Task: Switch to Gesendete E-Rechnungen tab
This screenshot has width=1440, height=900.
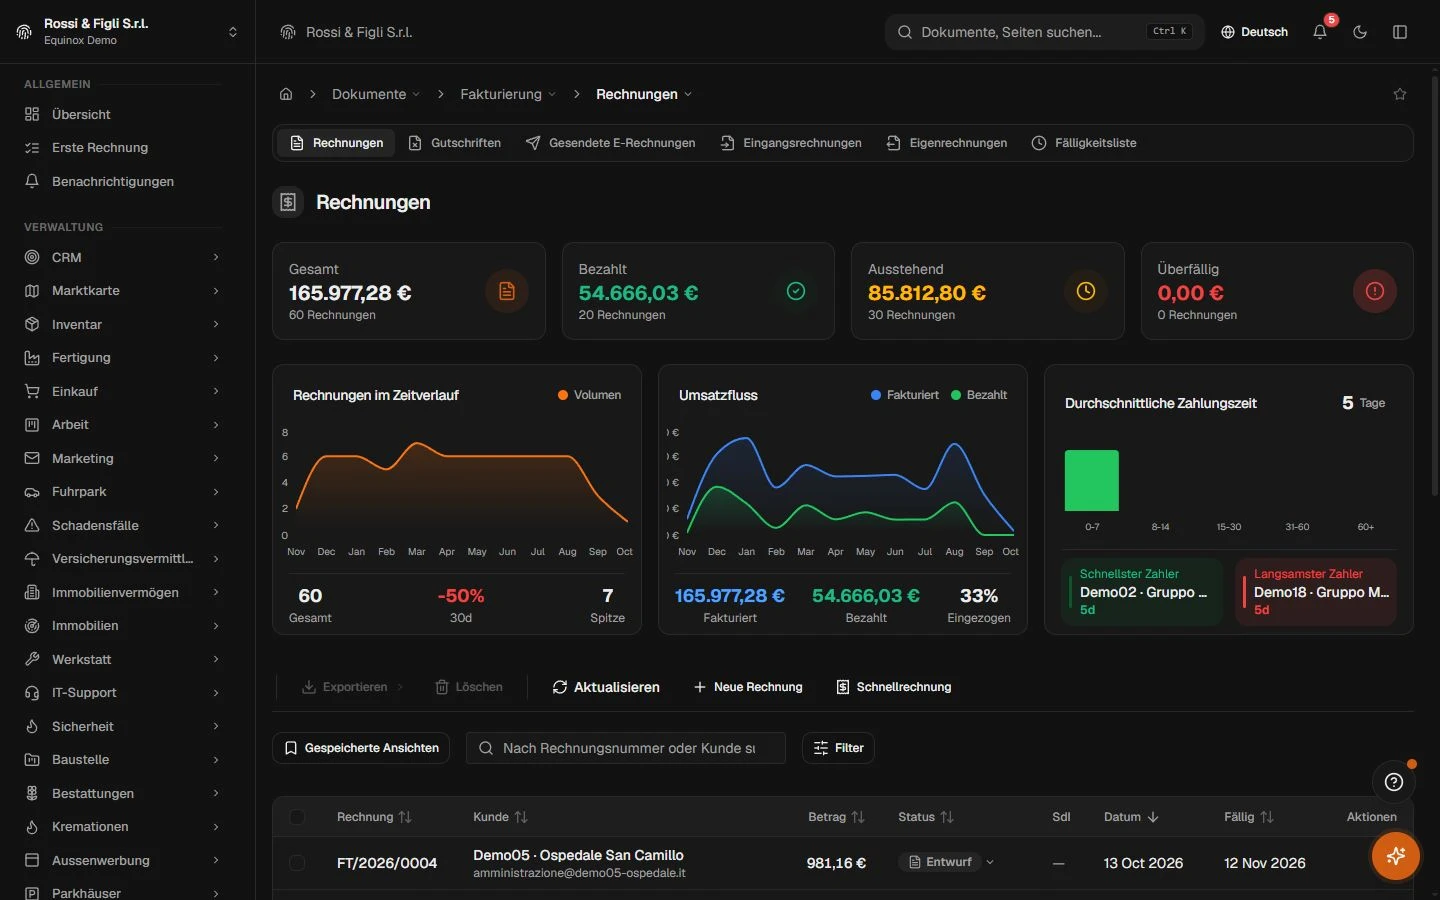Action: 610,143
